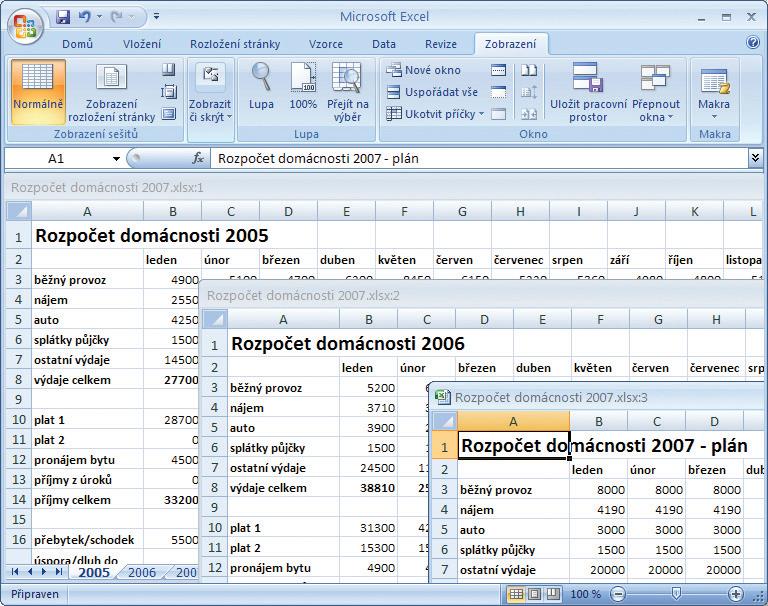Zoom with Přejít na výběr
This screenshot has height=606, width=768.
(x=347, y=92)
